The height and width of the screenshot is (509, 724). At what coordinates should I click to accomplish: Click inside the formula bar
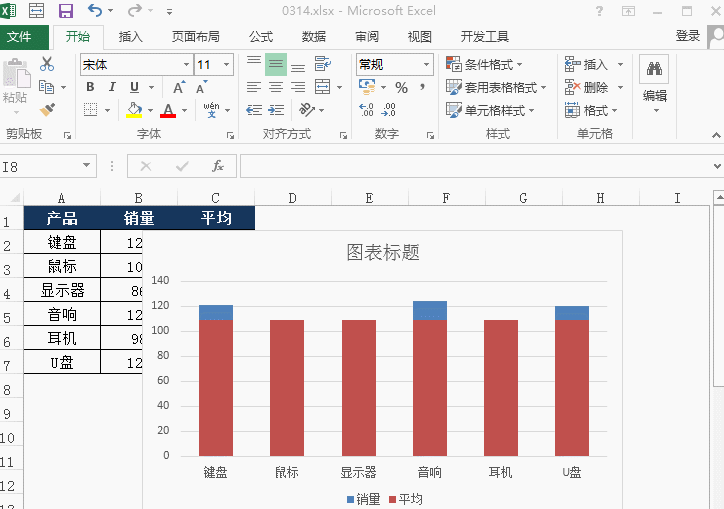coord(476,166)
